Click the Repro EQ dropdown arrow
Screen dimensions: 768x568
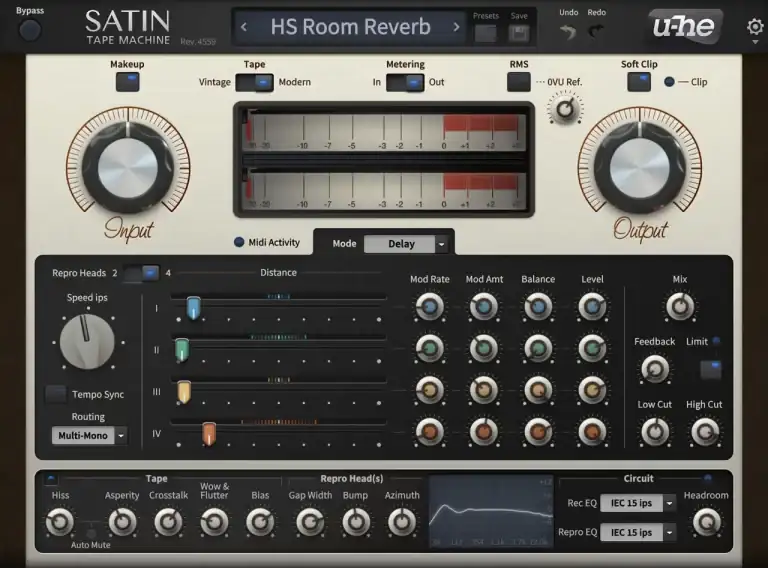click(x=670, y=532)
